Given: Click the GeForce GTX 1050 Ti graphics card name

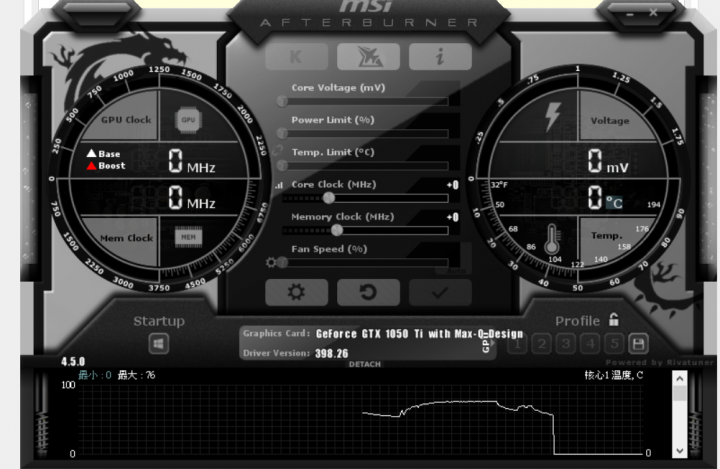Looking at the screenshot, I should coord(420,334).
